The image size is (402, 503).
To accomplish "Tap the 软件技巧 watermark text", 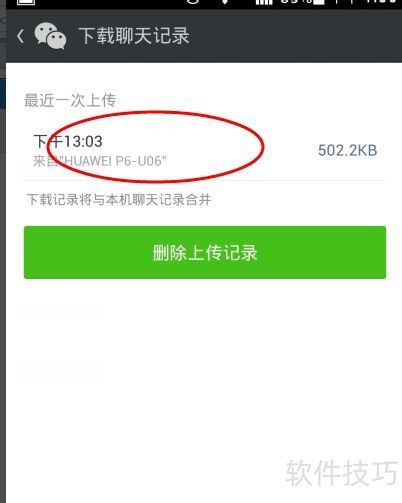I will point(341,472).
